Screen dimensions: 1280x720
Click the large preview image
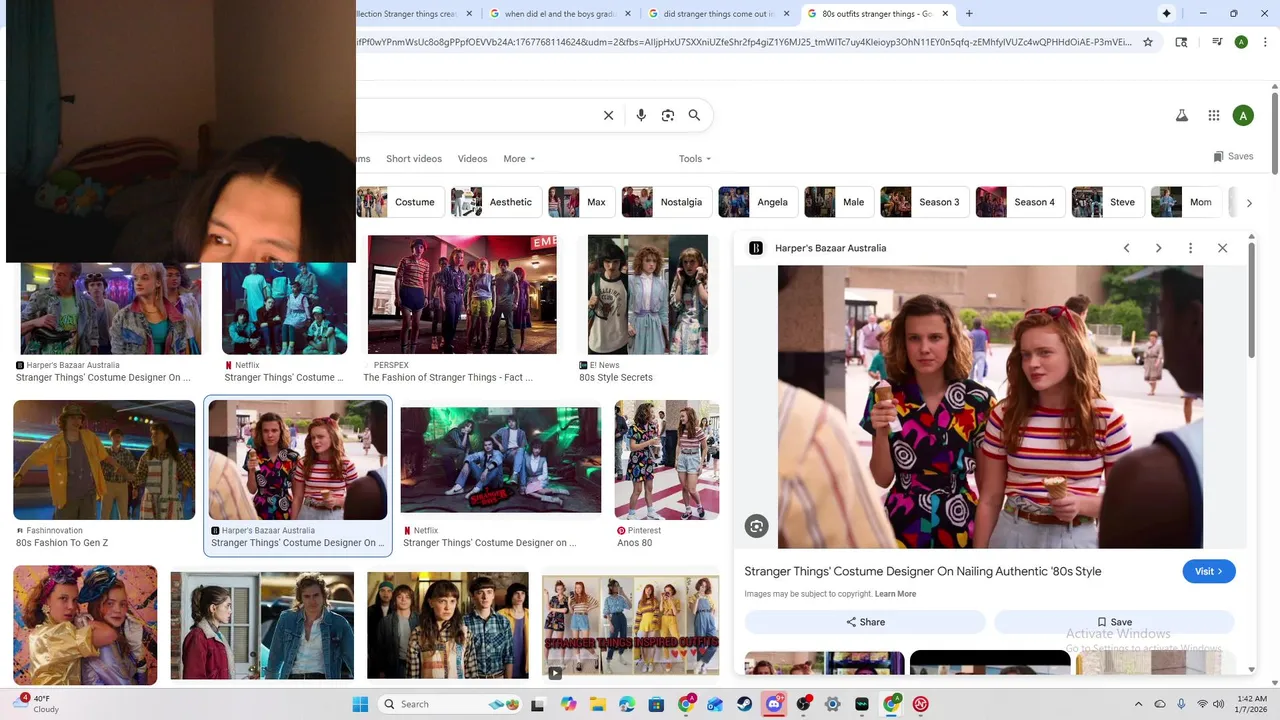[x=990, y=406]
